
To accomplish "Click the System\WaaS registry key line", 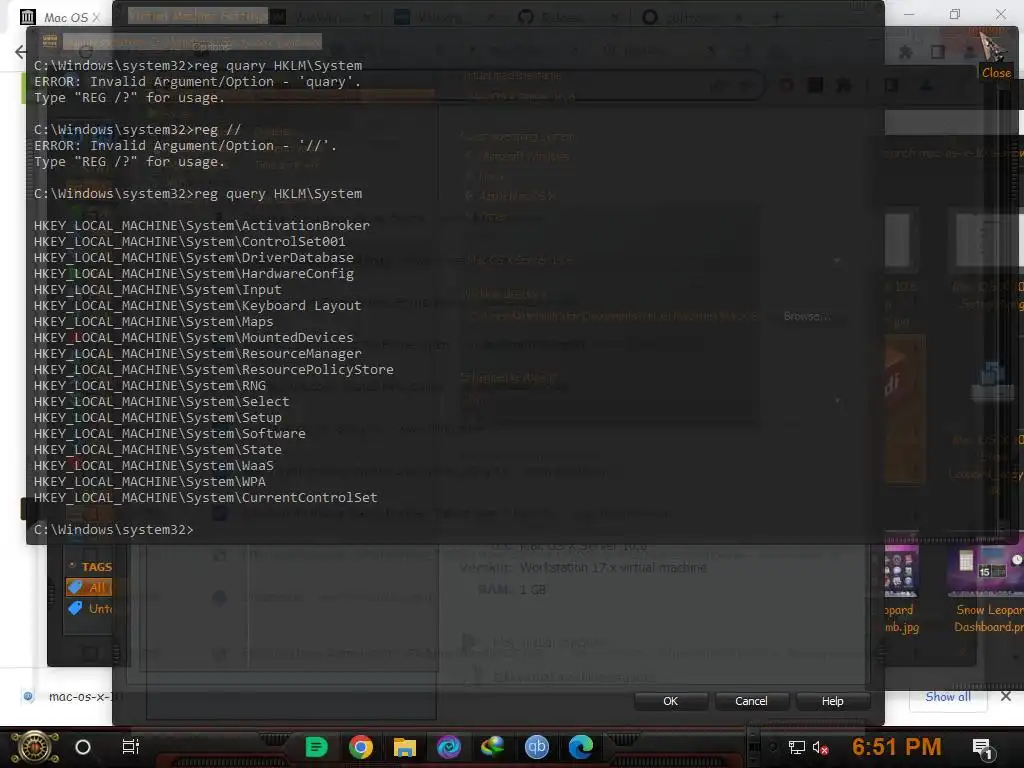I will [153, 466].
